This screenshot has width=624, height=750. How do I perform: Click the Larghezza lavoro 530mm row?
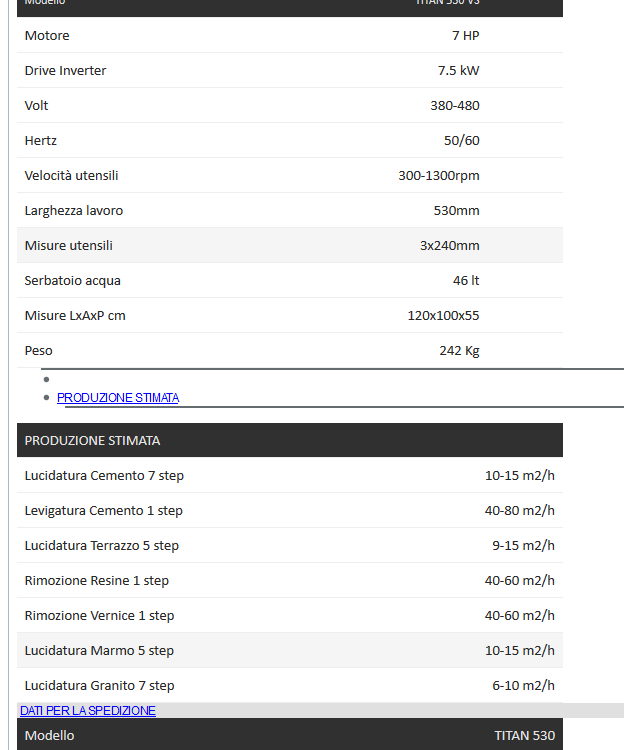(x=290, y=210)
